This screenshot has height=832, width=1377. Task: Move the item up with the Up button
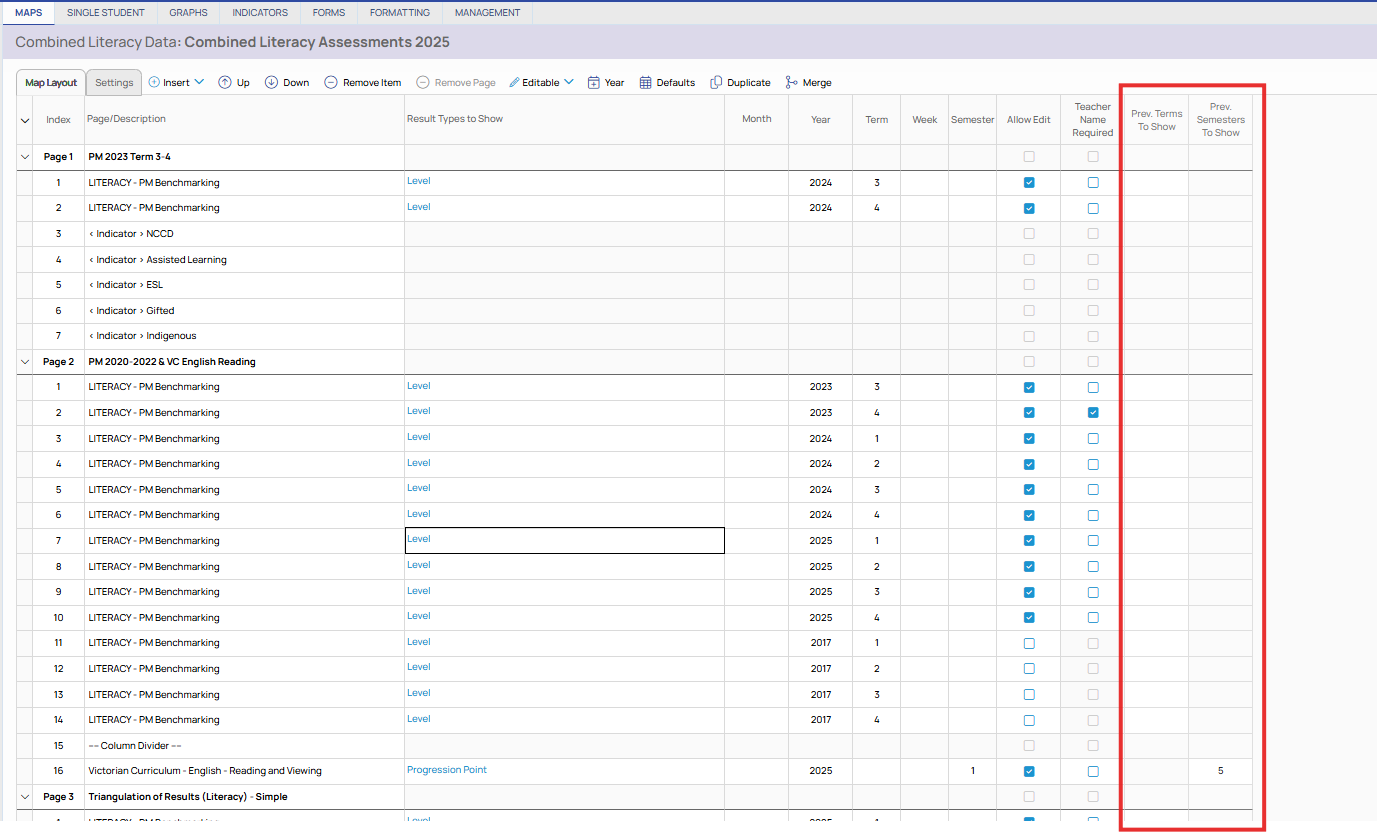[x=234, y=83]
